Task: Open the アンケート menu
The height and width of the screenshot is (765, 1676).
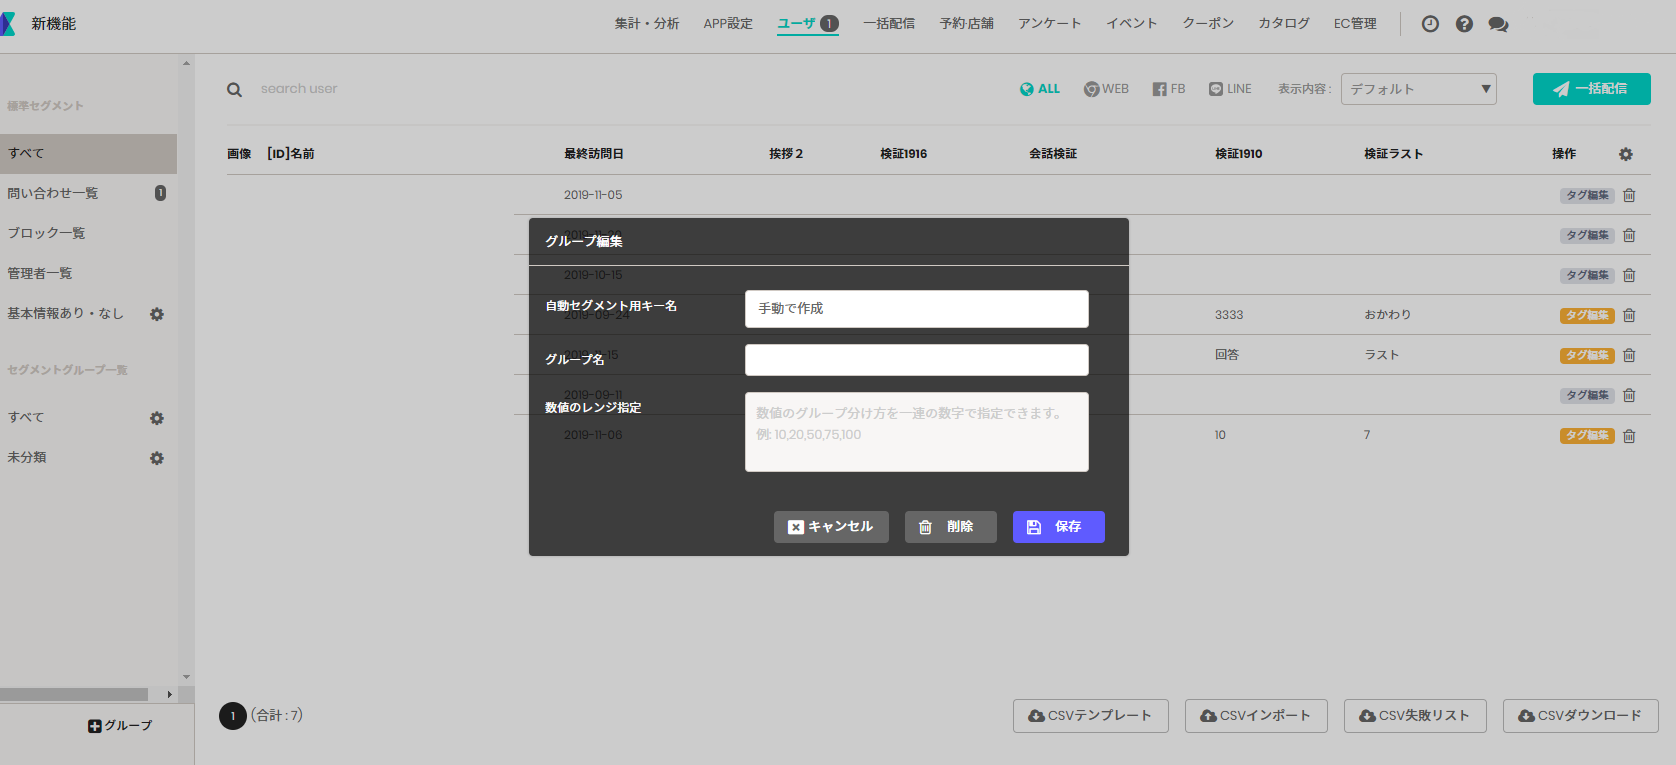Action: pos(1050,24)
